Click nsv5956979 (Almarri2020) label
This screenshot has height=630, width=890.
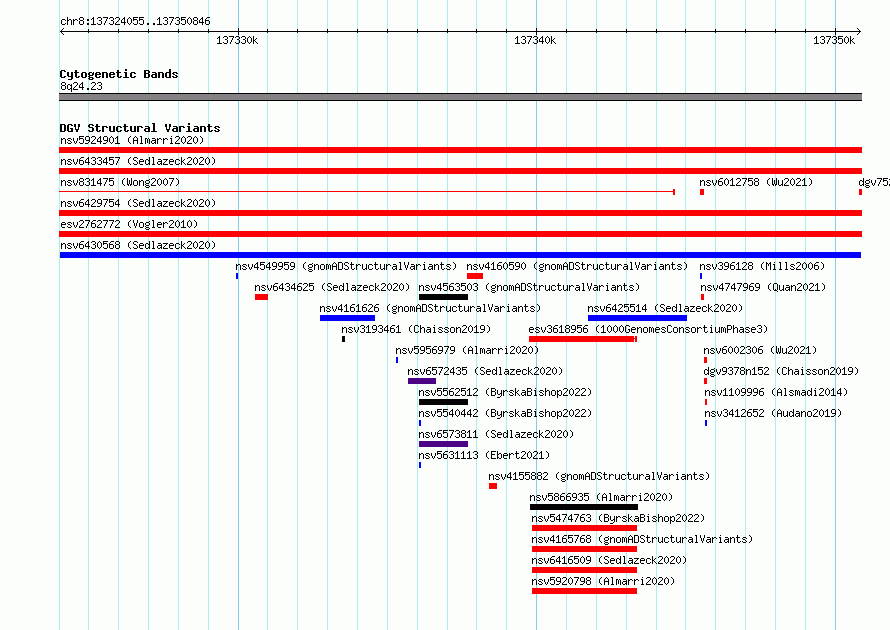[x=467, y=350]
